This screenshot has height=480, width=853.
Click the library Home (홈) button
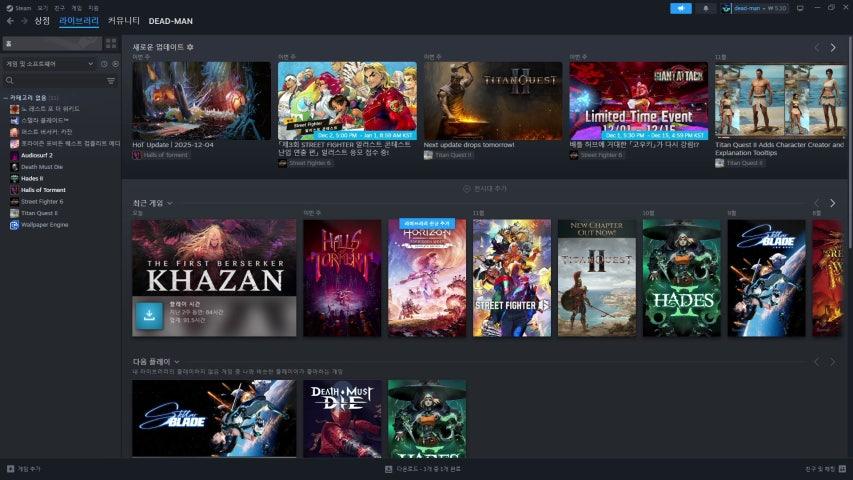[52, 44]
